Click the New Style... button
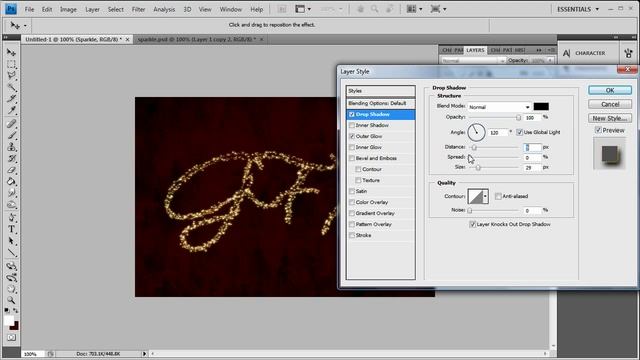The height and width of the screenshot is (360, 640). click(610, 118)
